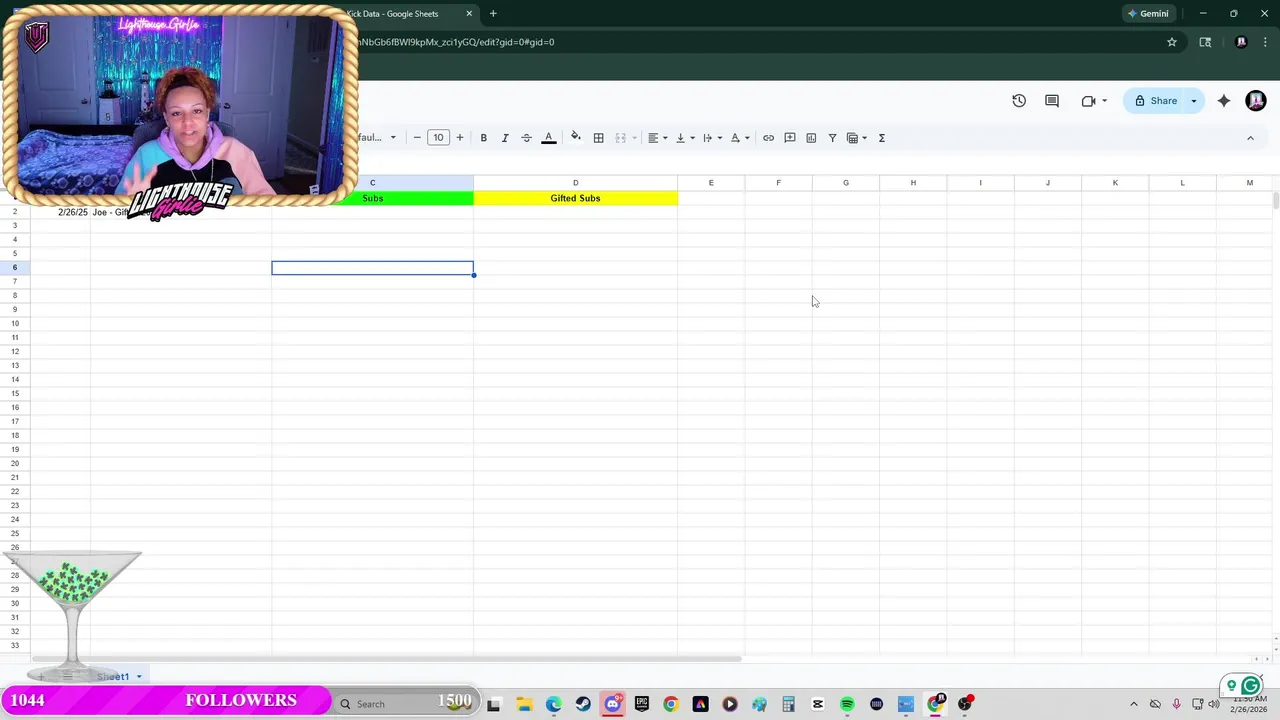Image resolution: width=1280 pixels, height=720 pixels.
Task: Open the Gemini button in Chrome
Action: [x=1147, y=14]
